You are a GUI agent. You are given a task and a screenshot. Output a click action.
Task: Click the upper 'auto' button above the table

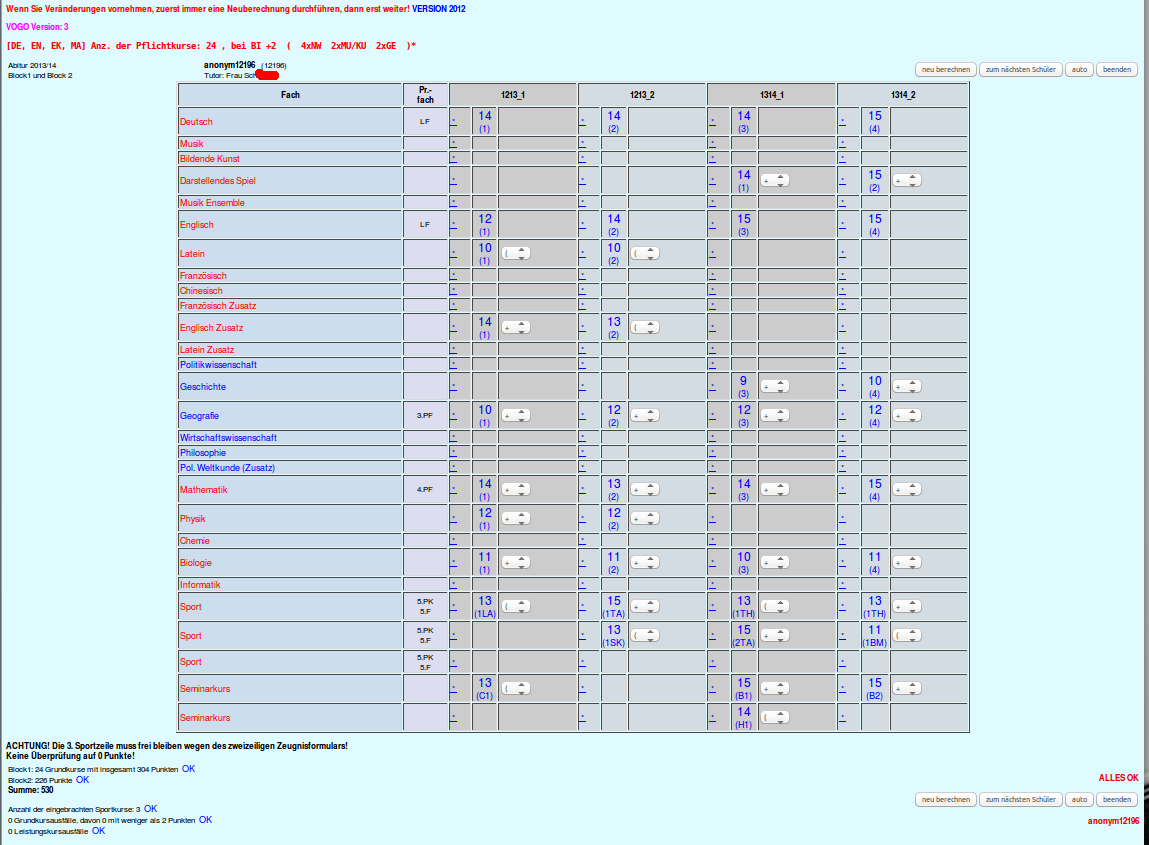click(1079, 70)
